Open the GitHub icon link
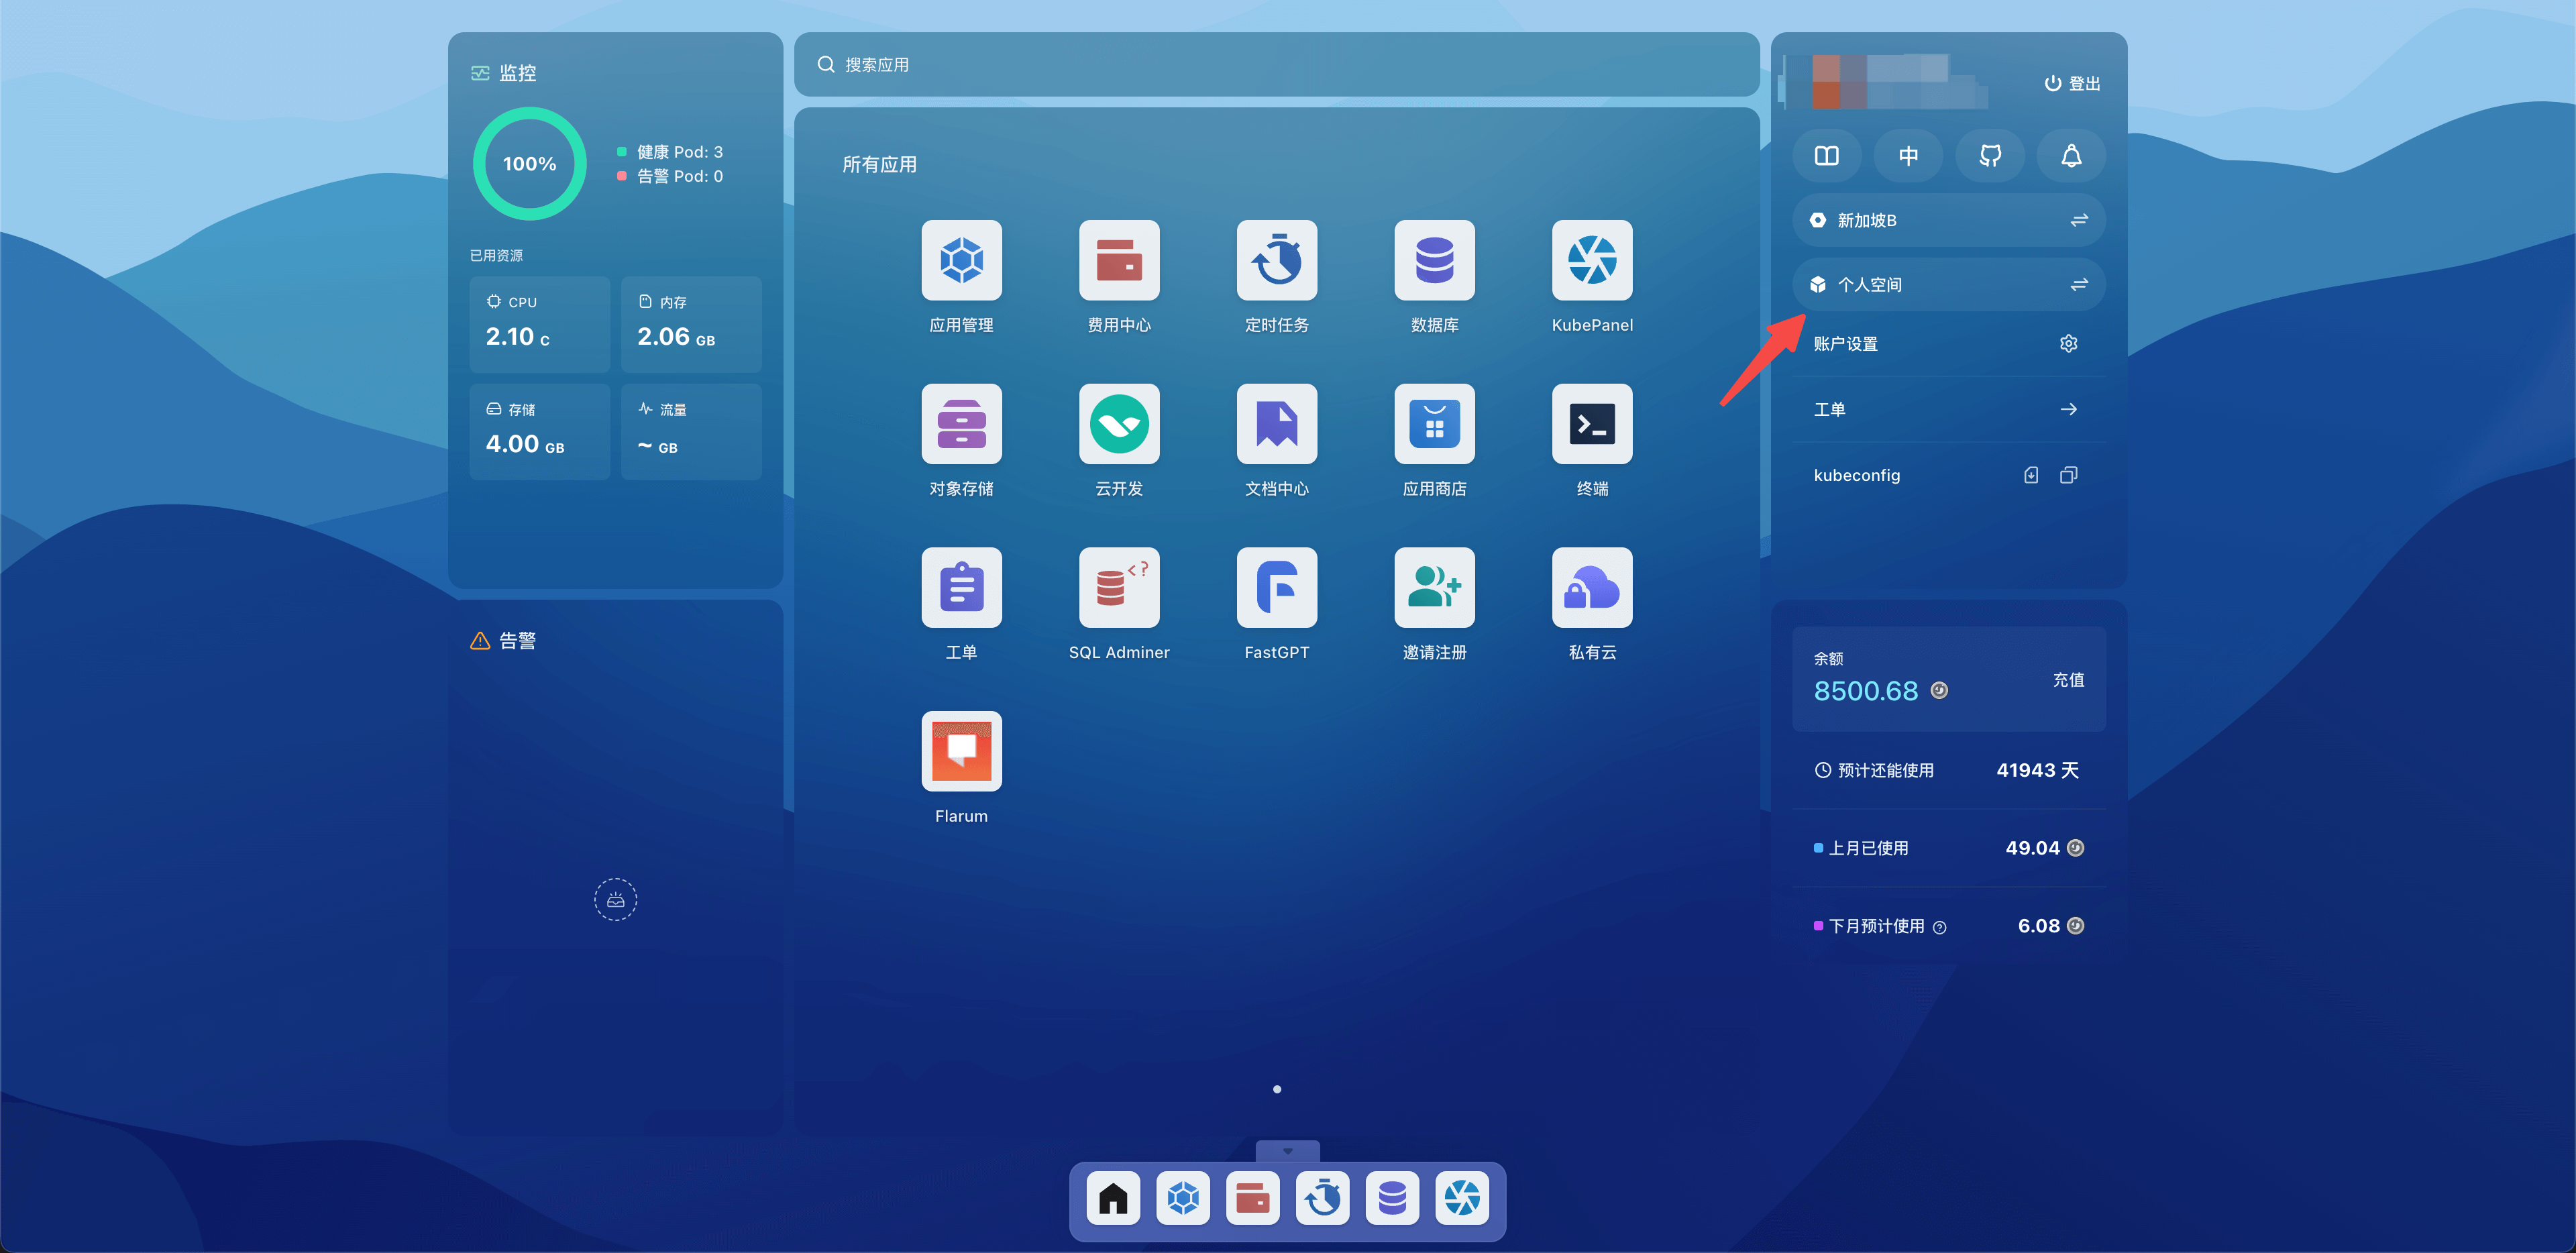 (x=1990, y=156)
